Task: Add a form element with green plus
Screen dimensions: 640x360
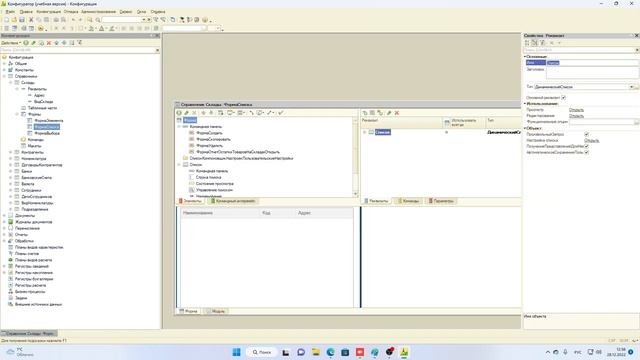Action: (x=179, y=113)
